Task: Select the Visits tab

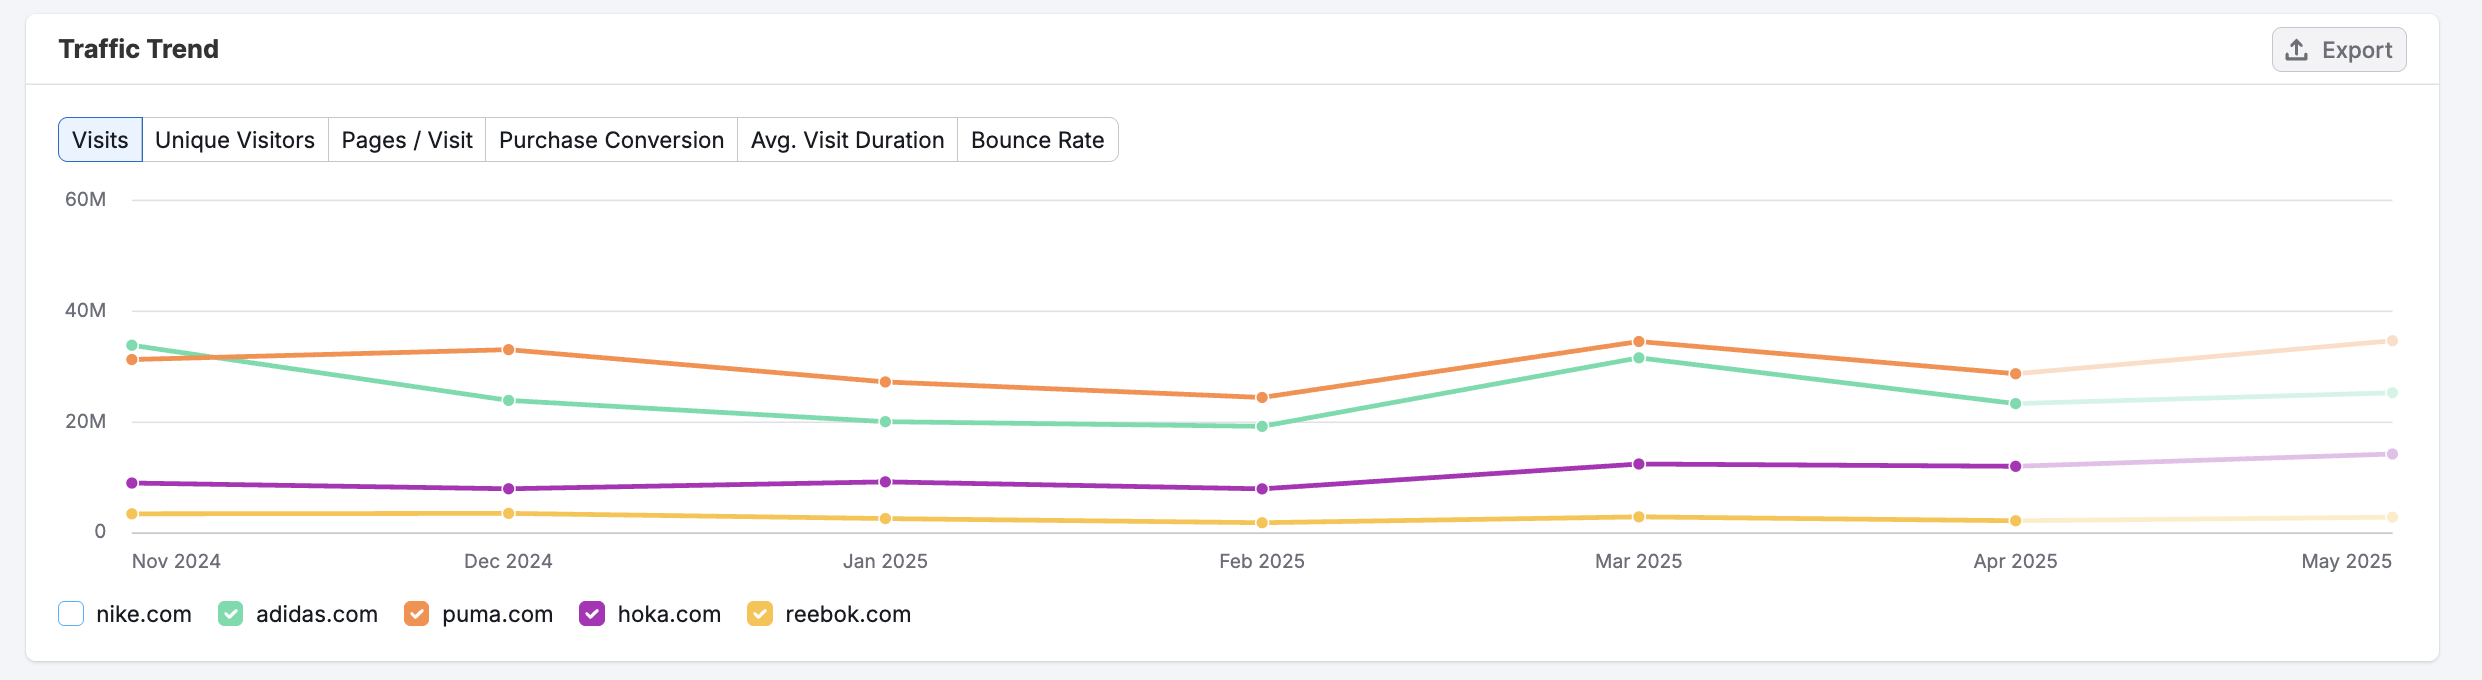Action: click(100, 140)
